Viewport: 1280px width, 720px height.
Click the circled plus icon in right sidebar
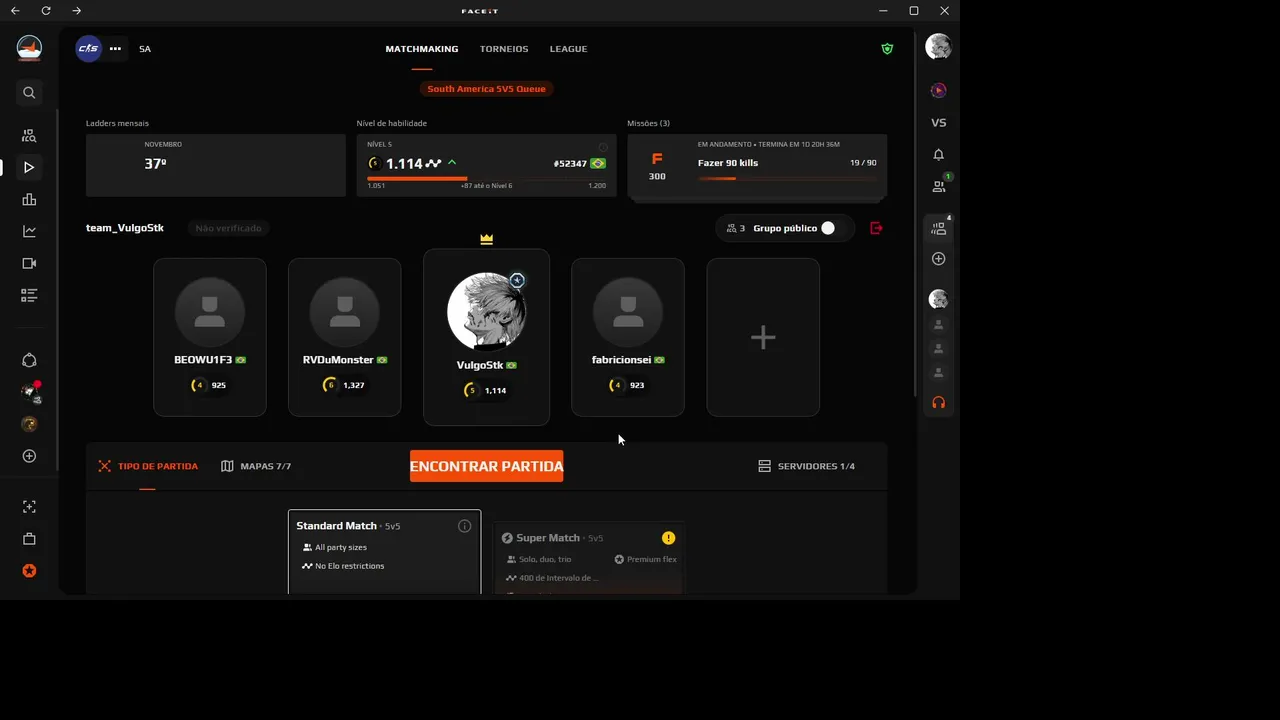click(938, 259)
